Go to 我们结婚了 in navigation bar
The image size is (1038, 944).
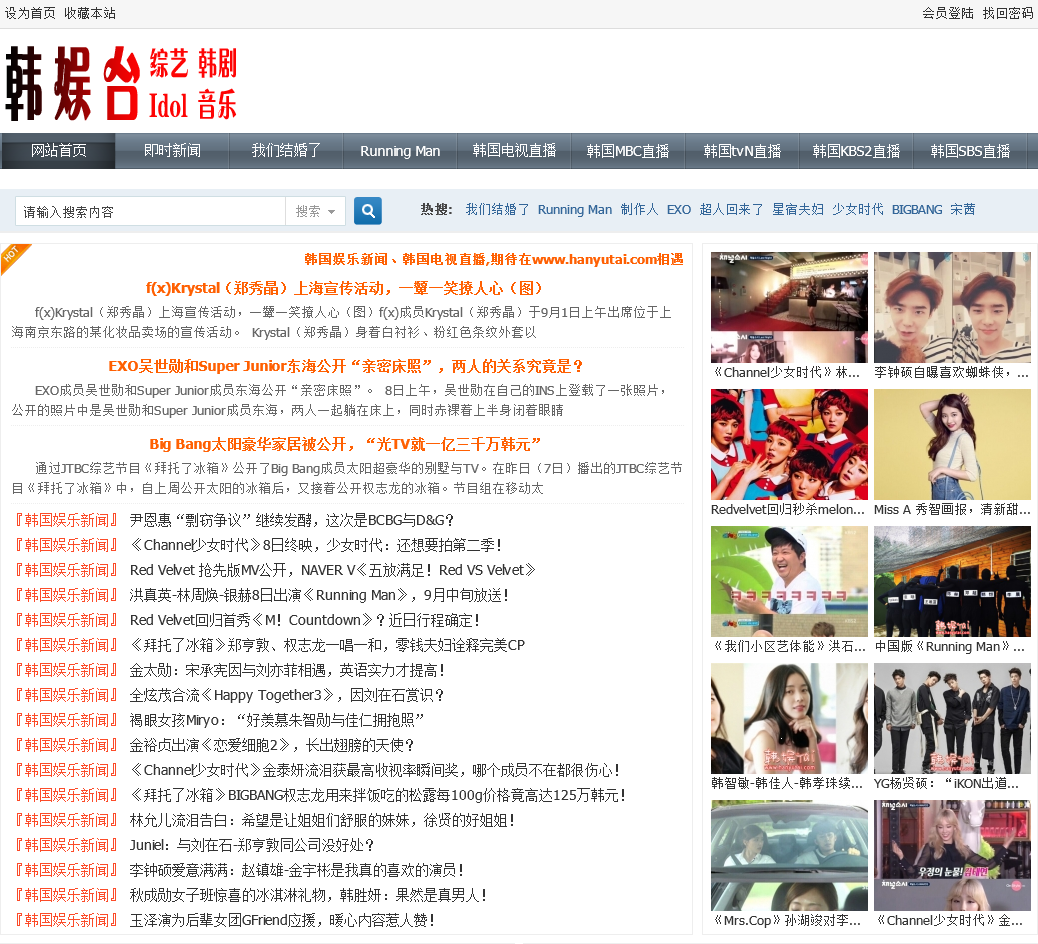(286, 151)
